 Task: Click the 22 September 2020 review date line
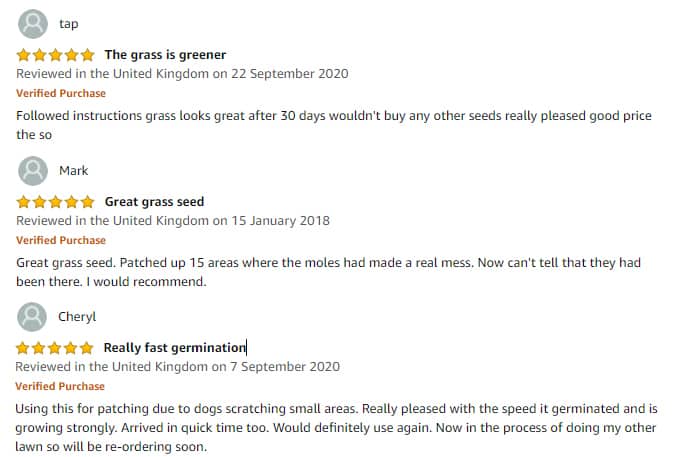[x=182, y=74]
